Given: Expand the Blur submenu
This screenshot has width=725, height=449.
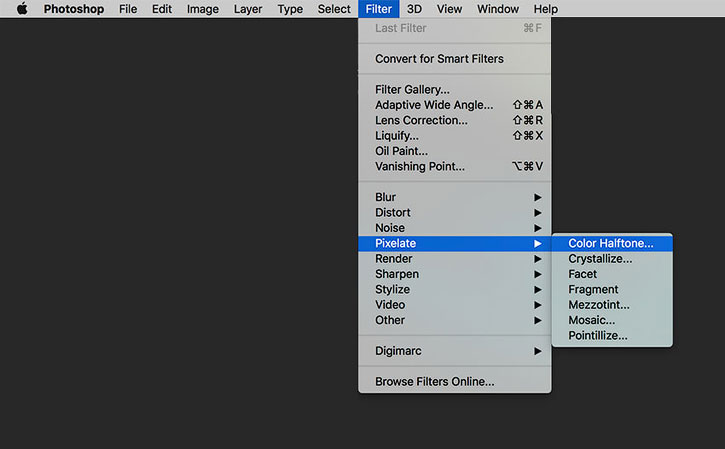Looking at the screenshot, I should coord(455,197).
